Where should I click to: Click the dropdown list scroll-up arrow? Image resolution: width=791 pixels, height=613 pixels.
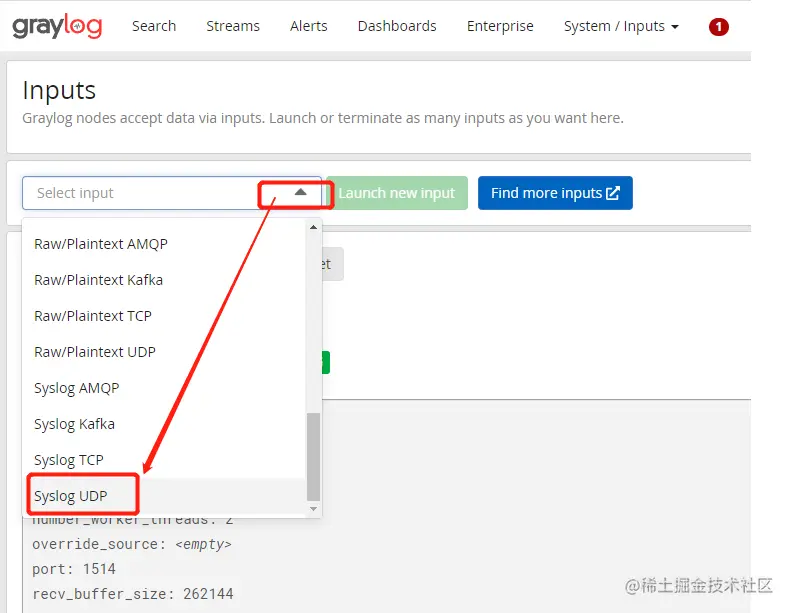(313, 228)
